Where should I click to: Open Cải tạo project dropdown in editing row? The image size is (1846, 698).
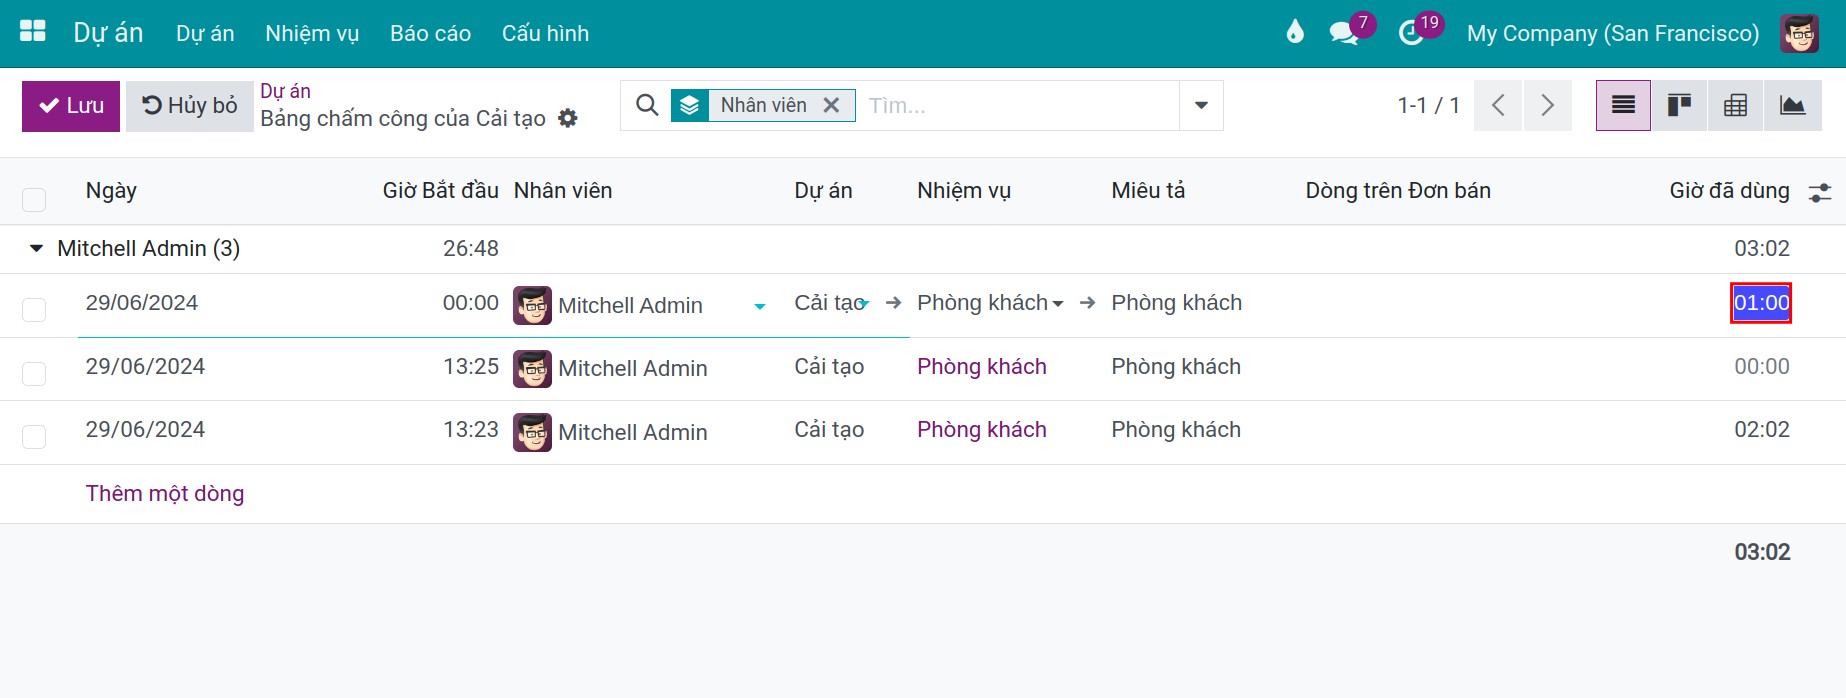click(x=864, y=302)
